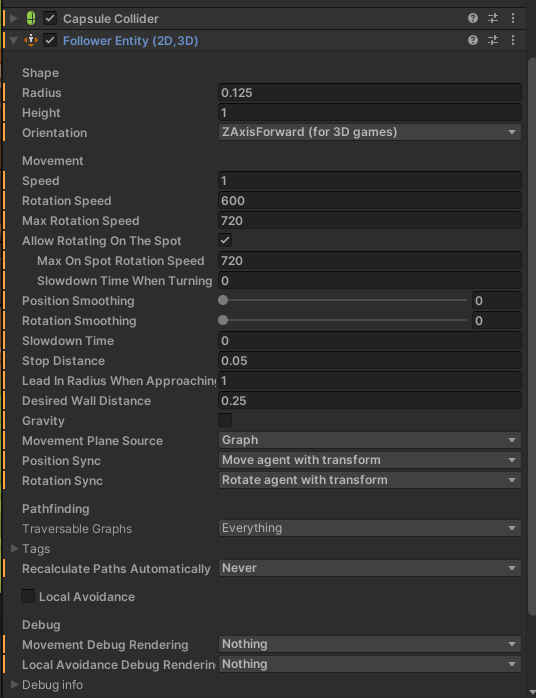The width and height of the screenshot is (536, 698).
Task: Click the Radius property label
Action: coord(42,93)
